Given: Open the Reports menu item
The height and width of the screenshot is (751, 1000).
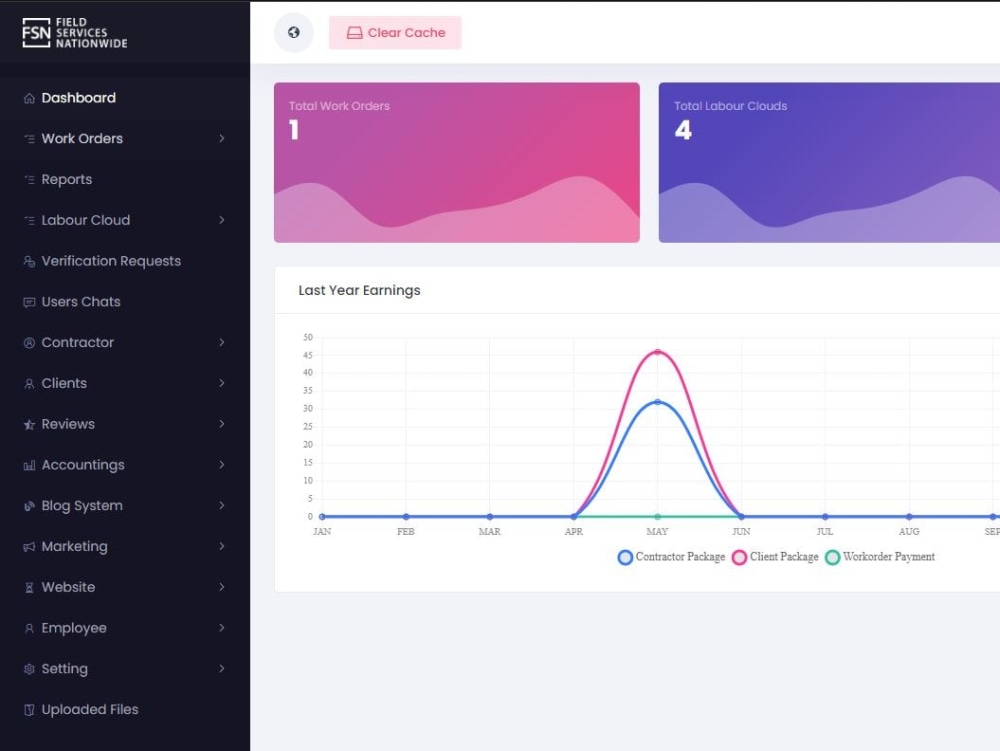Looking at the screenshot, I should point(125,180).
